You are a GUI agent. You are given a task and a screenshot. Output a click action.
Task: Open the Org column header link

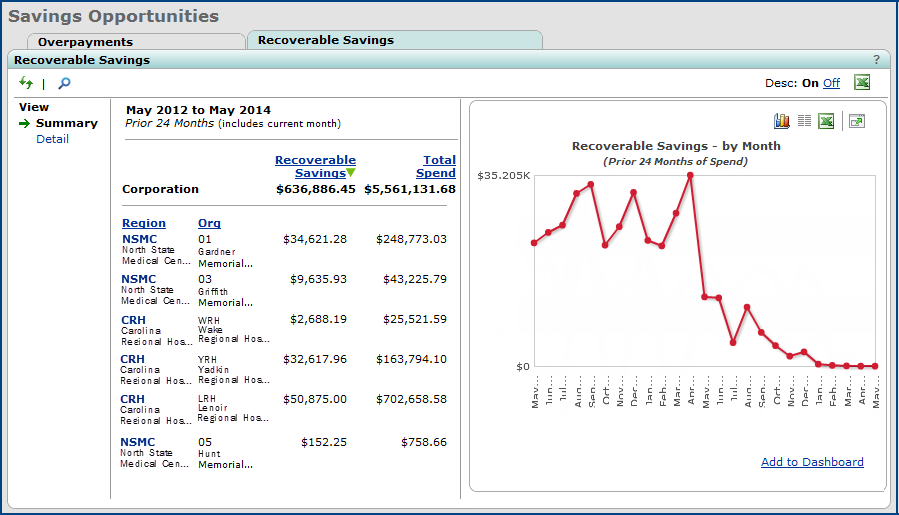tap(209, 223)
